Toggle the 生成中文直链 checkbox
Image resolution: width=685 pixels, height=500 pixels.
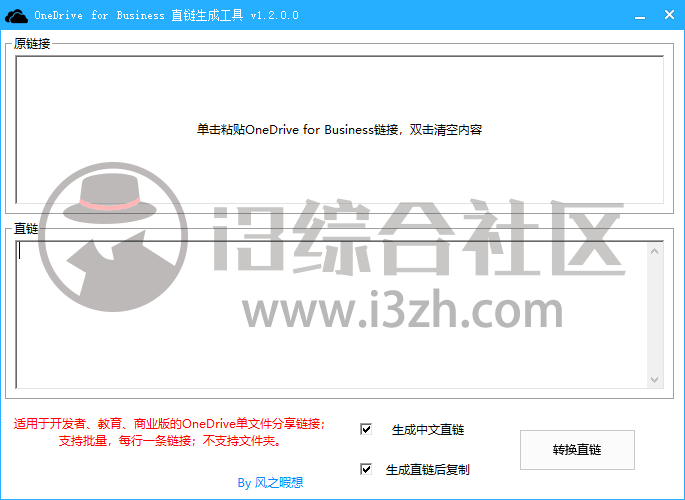point(366,430)
